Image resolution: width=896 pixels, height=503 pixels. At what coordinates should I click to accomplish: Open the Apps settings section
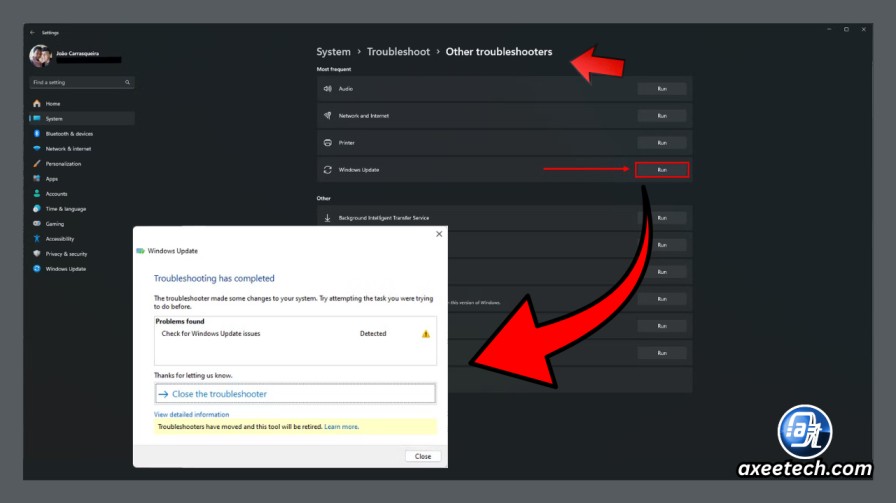pos(51,179)
